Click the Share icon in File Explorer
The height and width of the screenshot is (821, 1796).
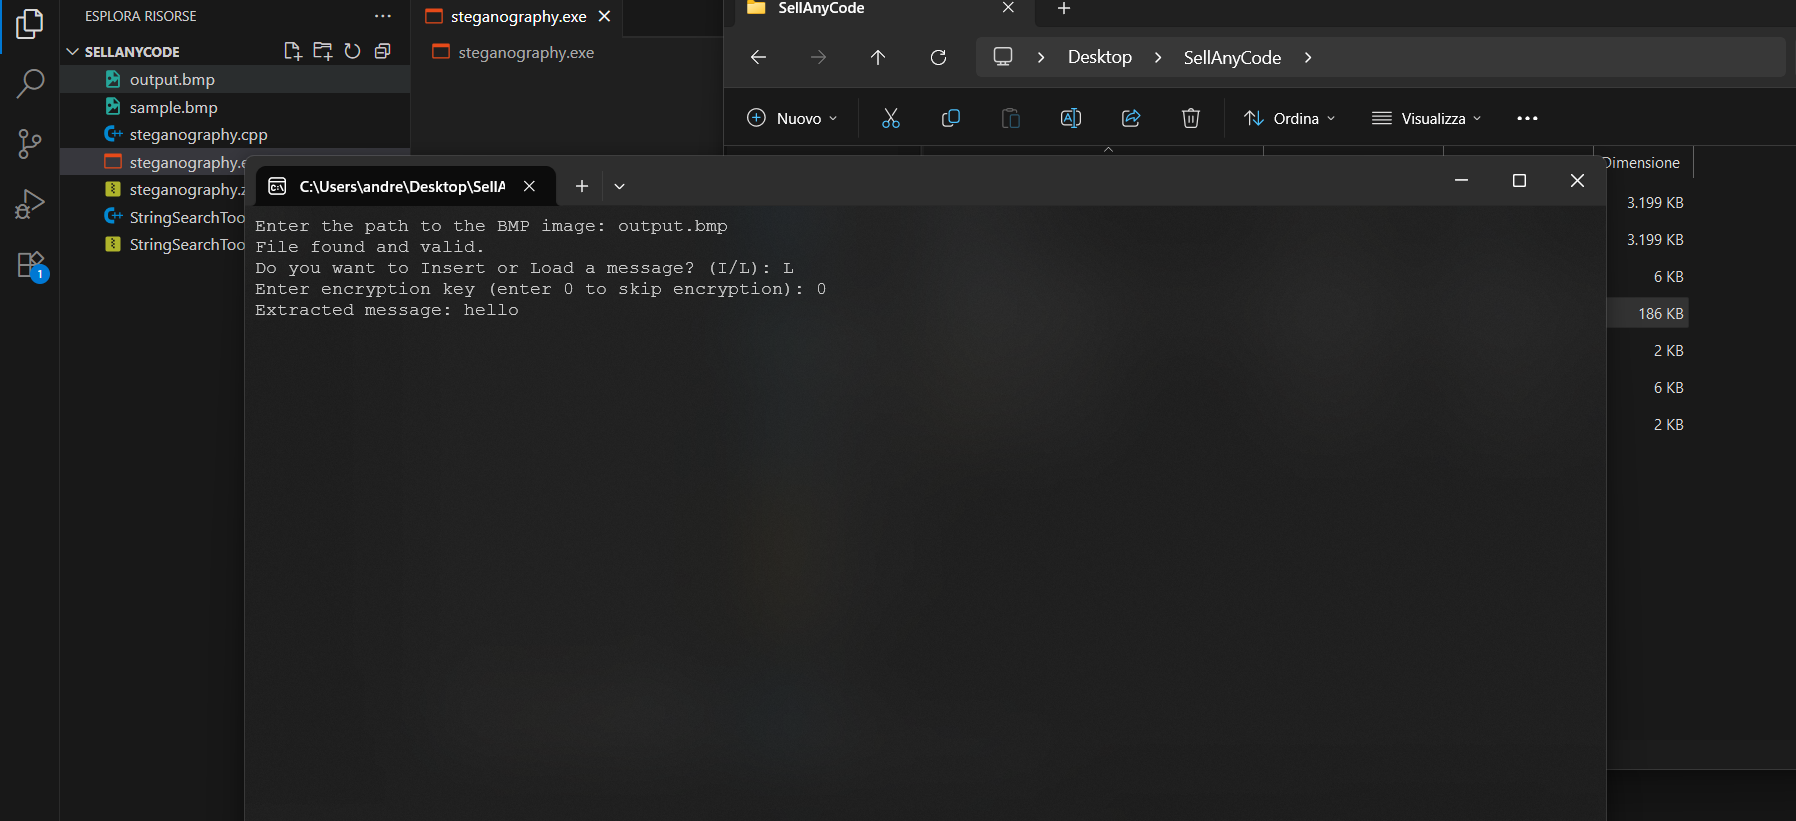coord(1130,118)
